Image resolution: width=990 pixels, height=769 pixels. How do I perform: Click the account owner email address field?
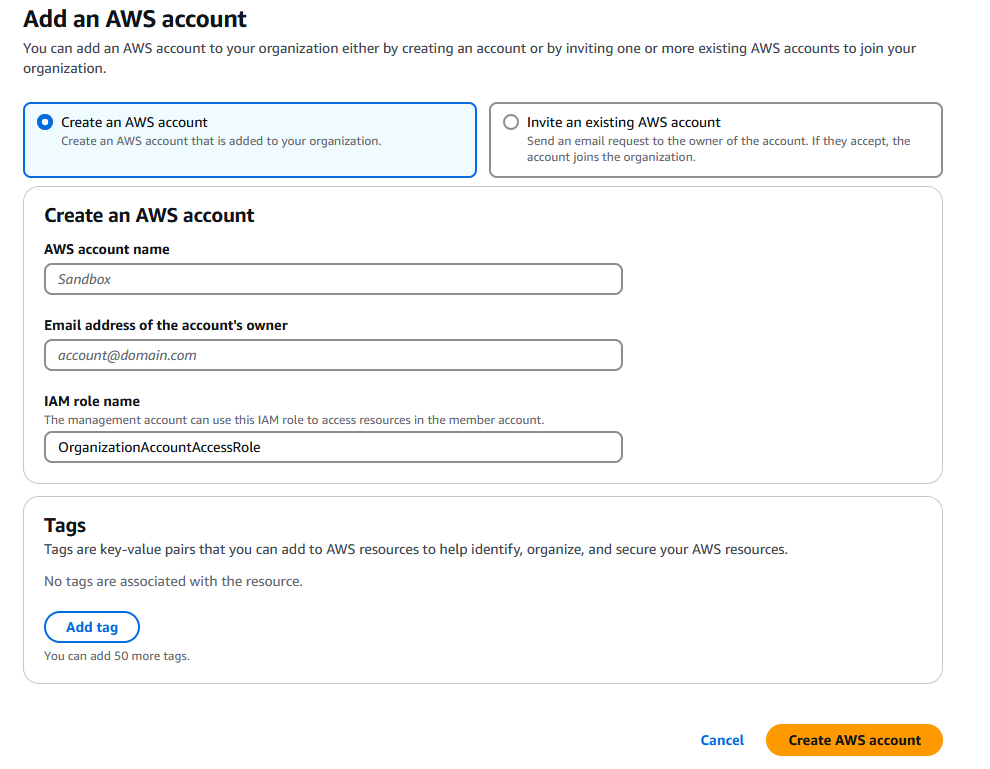pos(333,355)
